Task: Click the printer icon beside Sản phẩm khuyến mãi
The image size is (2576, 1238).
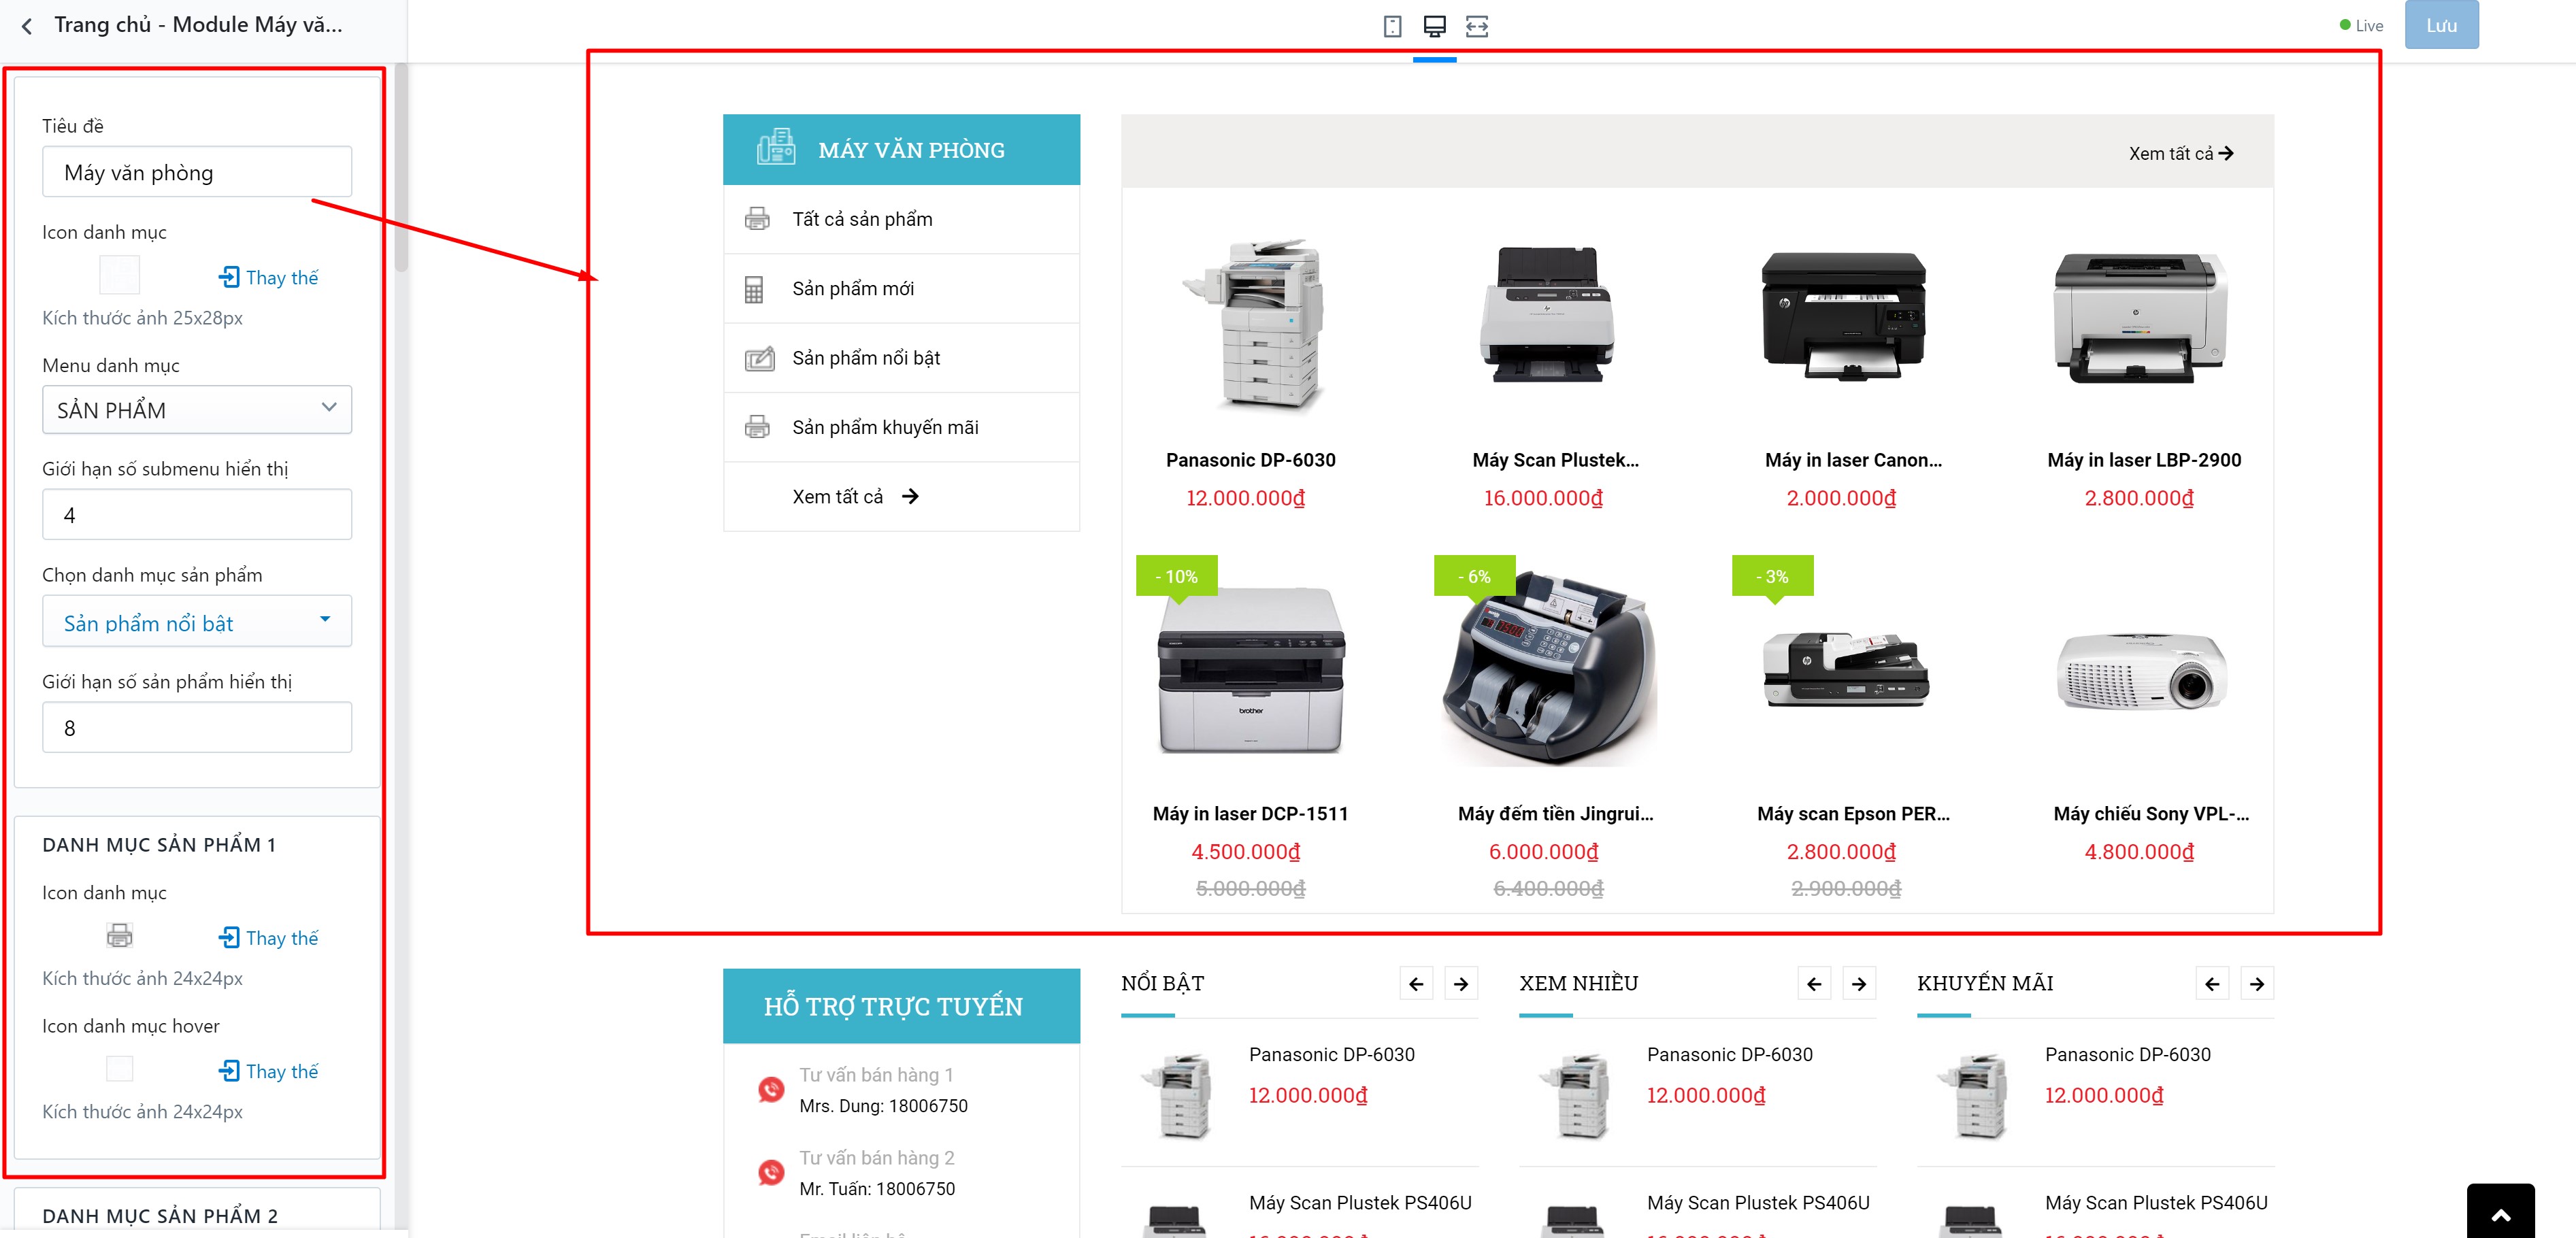Action: tap(757, 427)
